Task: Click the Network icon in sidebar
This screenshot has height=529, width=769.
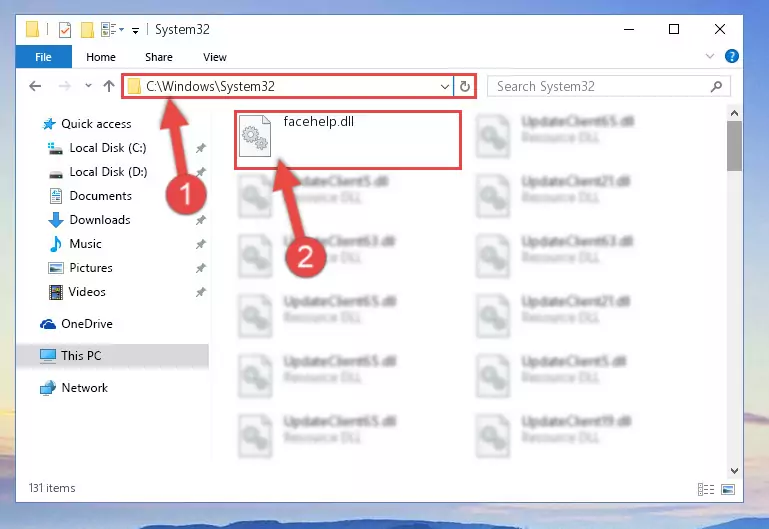Action: [x=48, y=388]
